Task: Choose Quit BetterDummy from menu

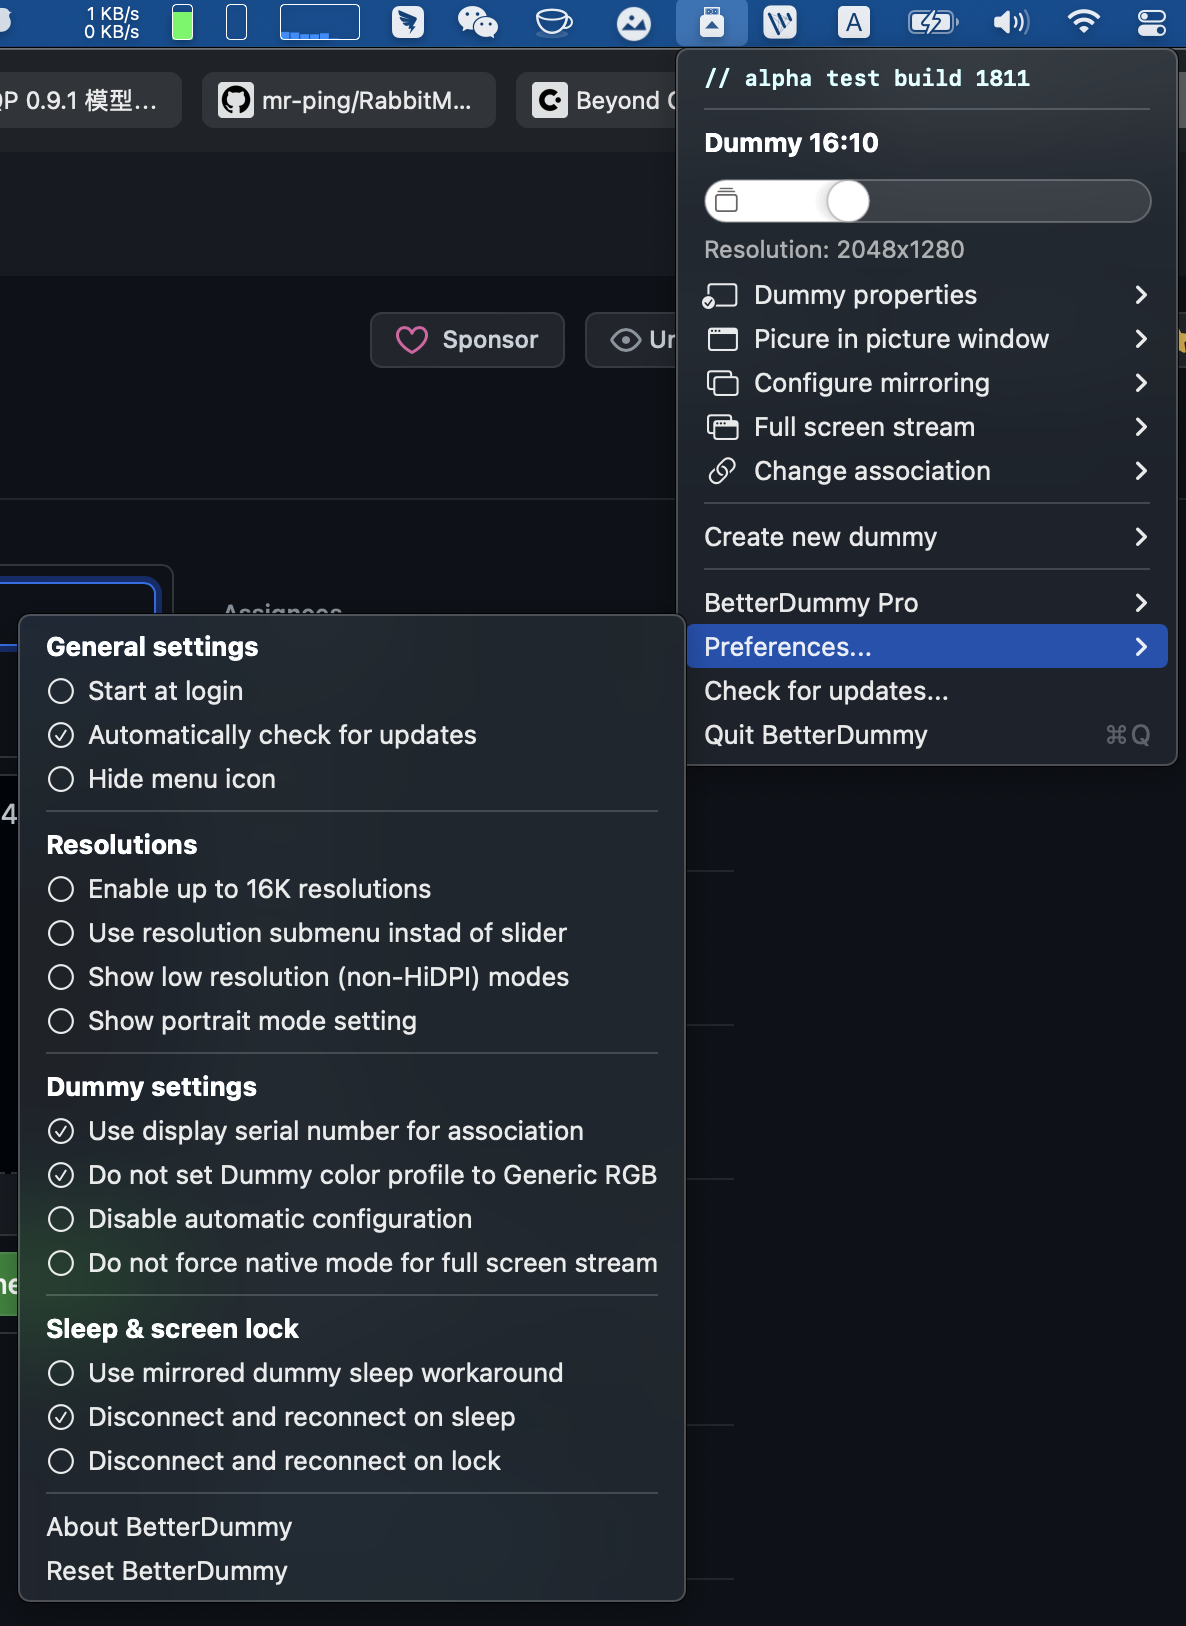Action: point(816,735)
